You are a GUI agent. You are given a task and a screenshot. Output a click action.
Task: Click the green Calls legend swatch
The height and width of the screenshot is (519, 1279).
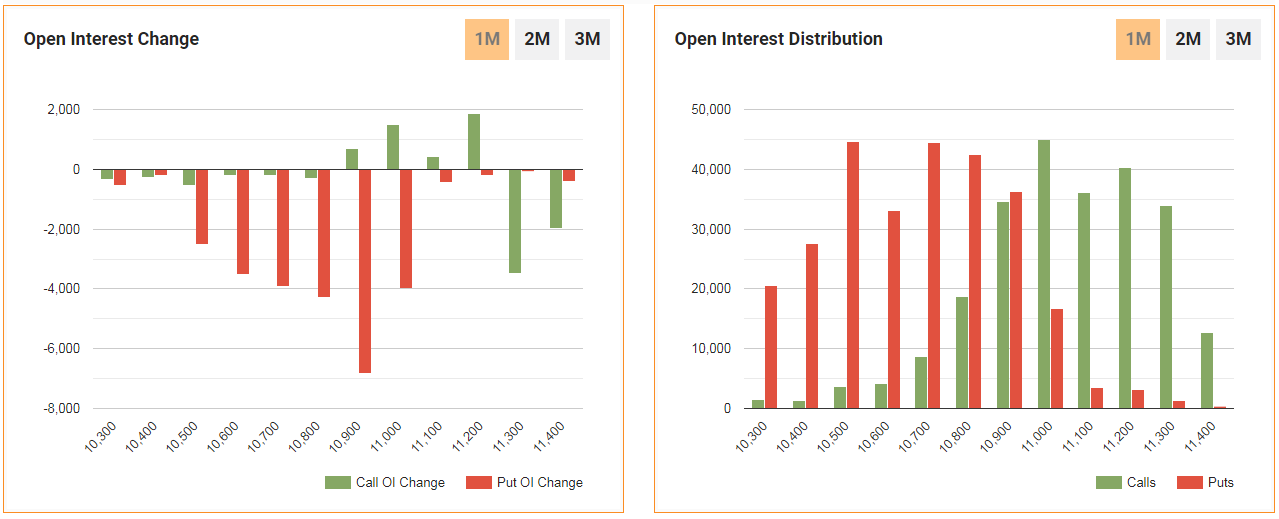pyautogui.click(x=1108, y=483)
